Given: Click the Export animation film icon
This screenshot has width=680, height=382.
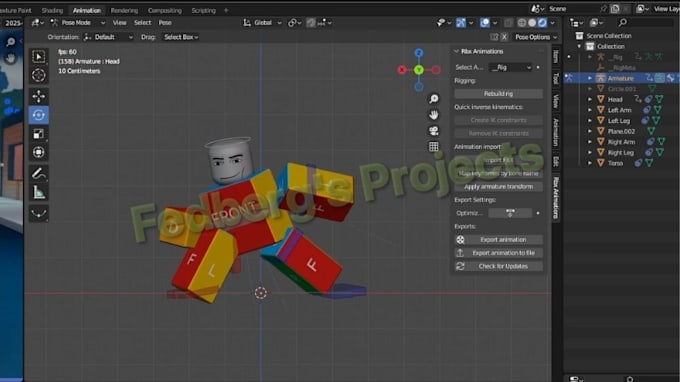Looking at the screenshot, I should (460, 239).
